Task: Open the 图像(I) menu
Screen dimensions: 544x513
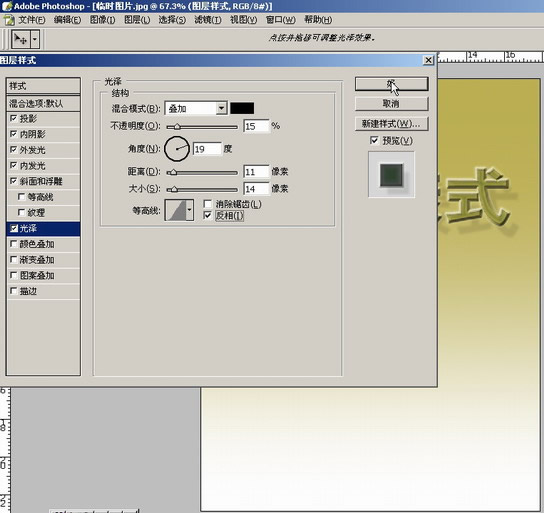Action: [102, 20]
